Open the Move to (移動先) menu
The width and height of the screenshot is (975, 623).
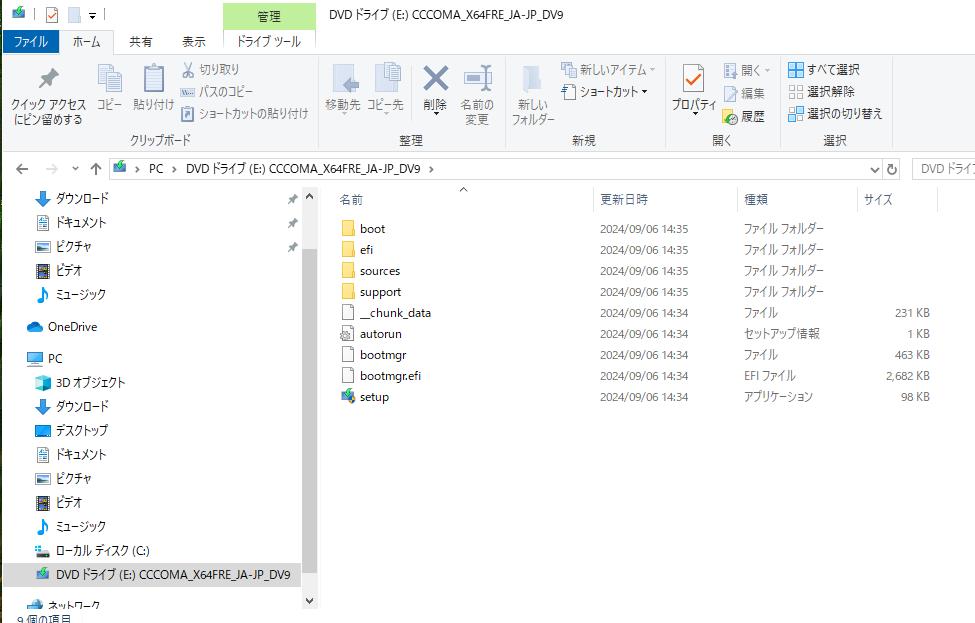pyautogui.click(x=343, y=88)
